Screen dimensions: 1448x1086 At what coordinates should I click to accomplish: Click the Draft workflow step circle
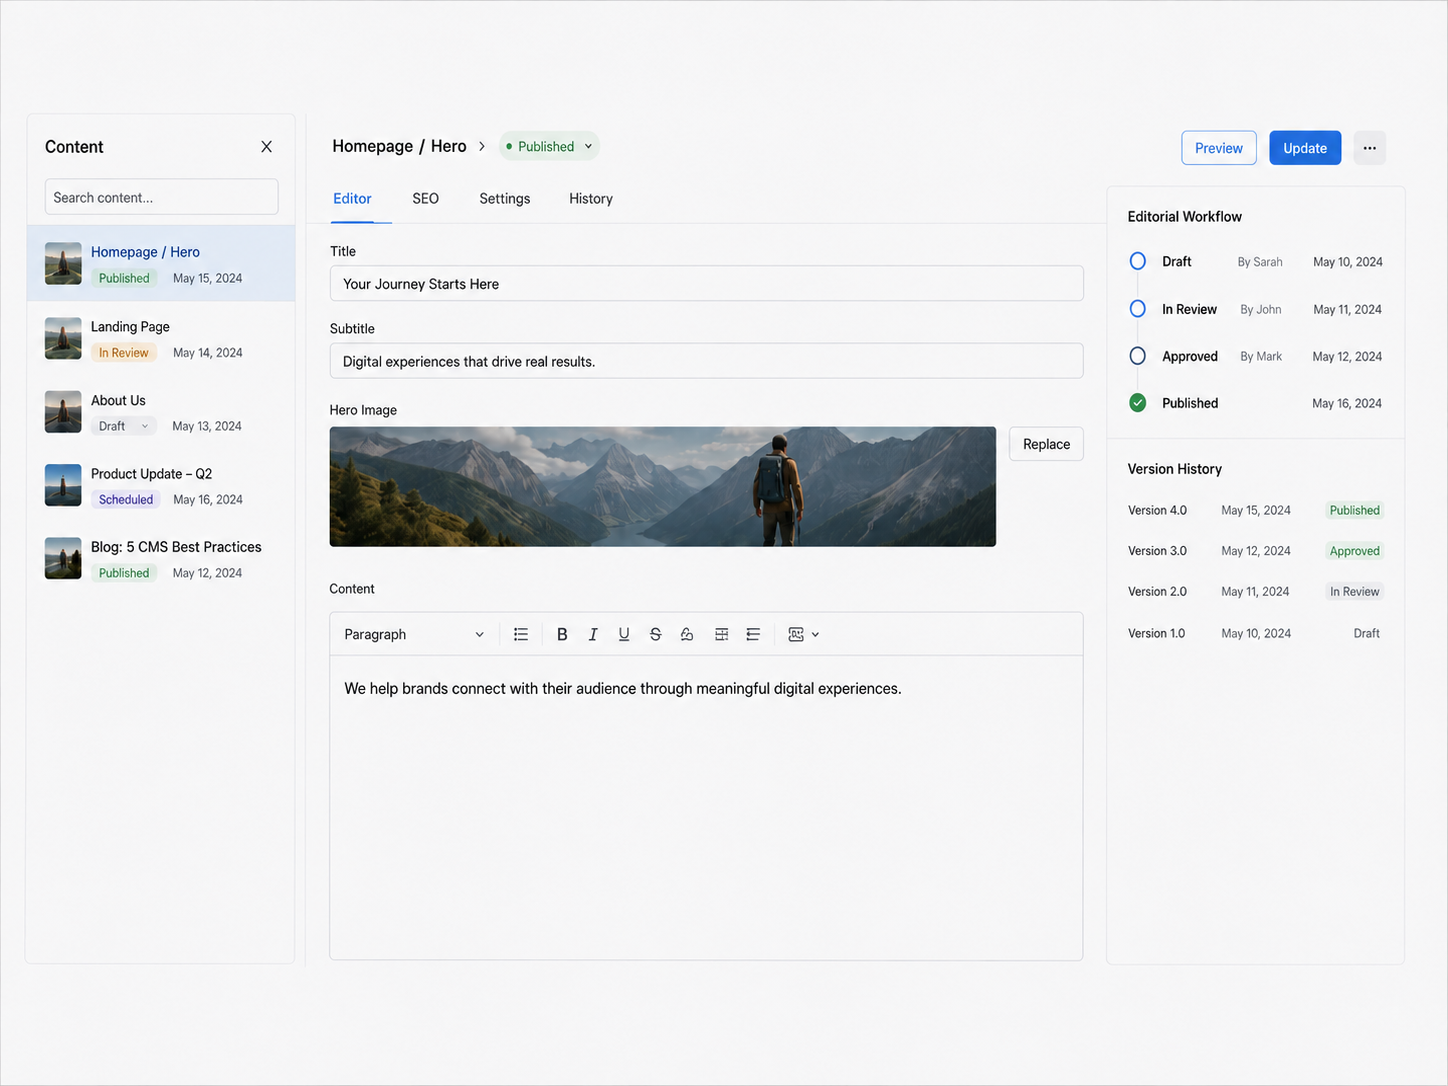(x=1137, y=261)
